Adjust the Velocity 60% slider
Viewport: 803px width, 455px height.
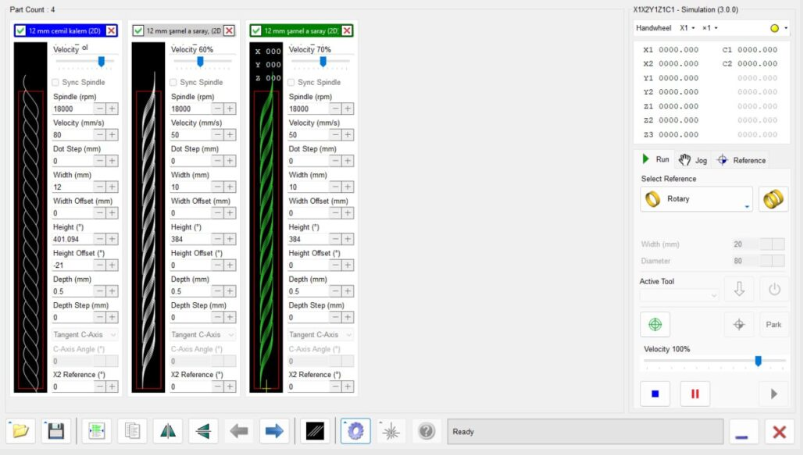200,61
